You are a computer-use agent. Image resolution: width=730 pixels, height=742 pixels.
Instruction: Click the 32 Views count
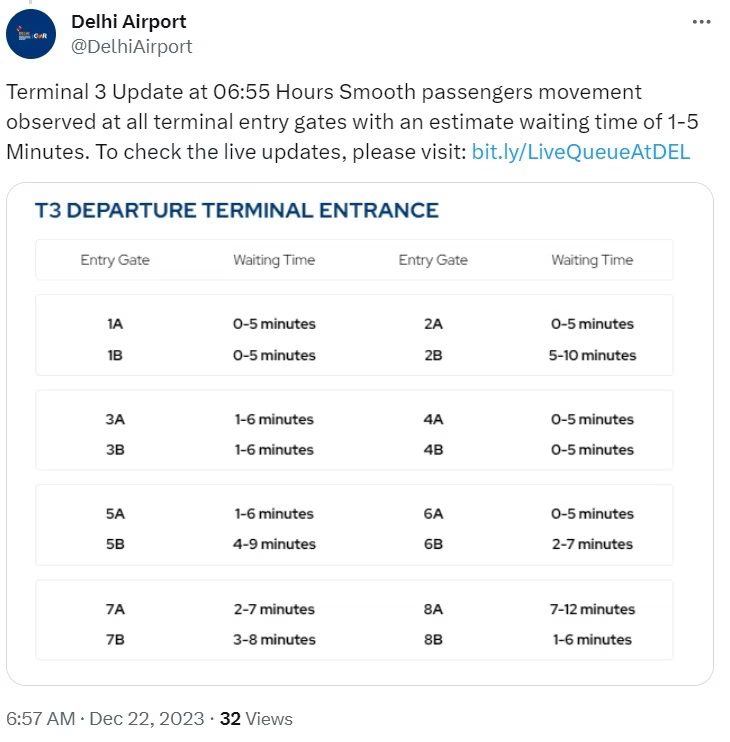coord(256,718)
